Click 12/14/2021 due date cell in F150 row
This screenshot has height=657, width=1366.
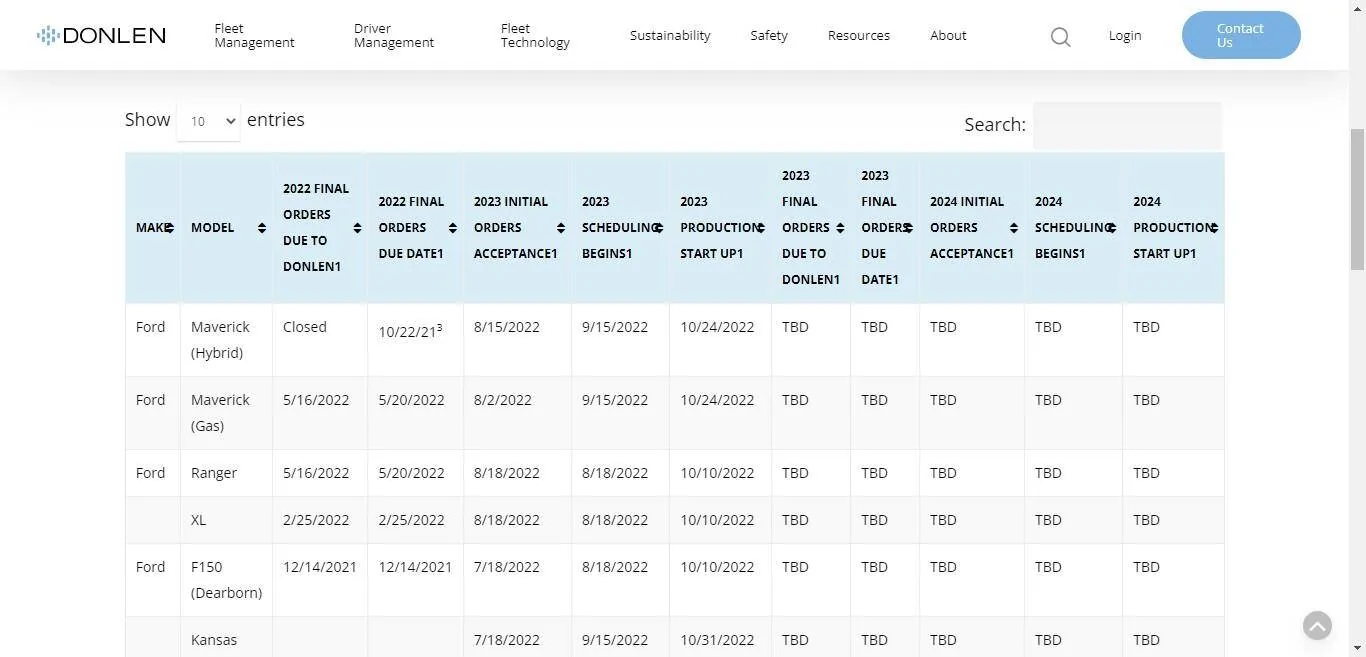(415, 580)
